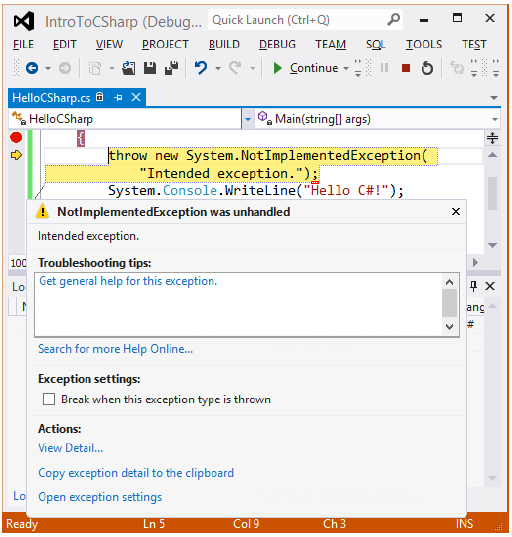Open the TOOLS menu
This screenshot has width=512, height=537.
tap(424, 45)
